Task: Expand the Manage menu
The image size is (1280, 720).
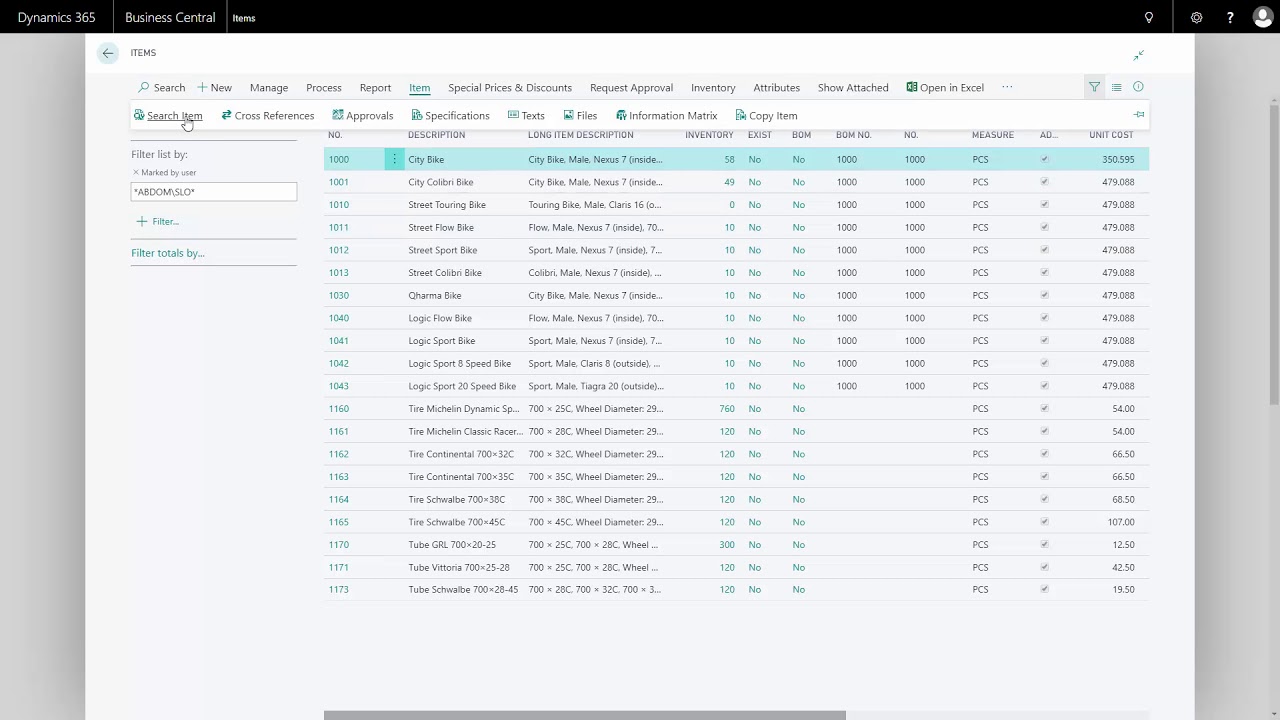Action: (269, 88)
